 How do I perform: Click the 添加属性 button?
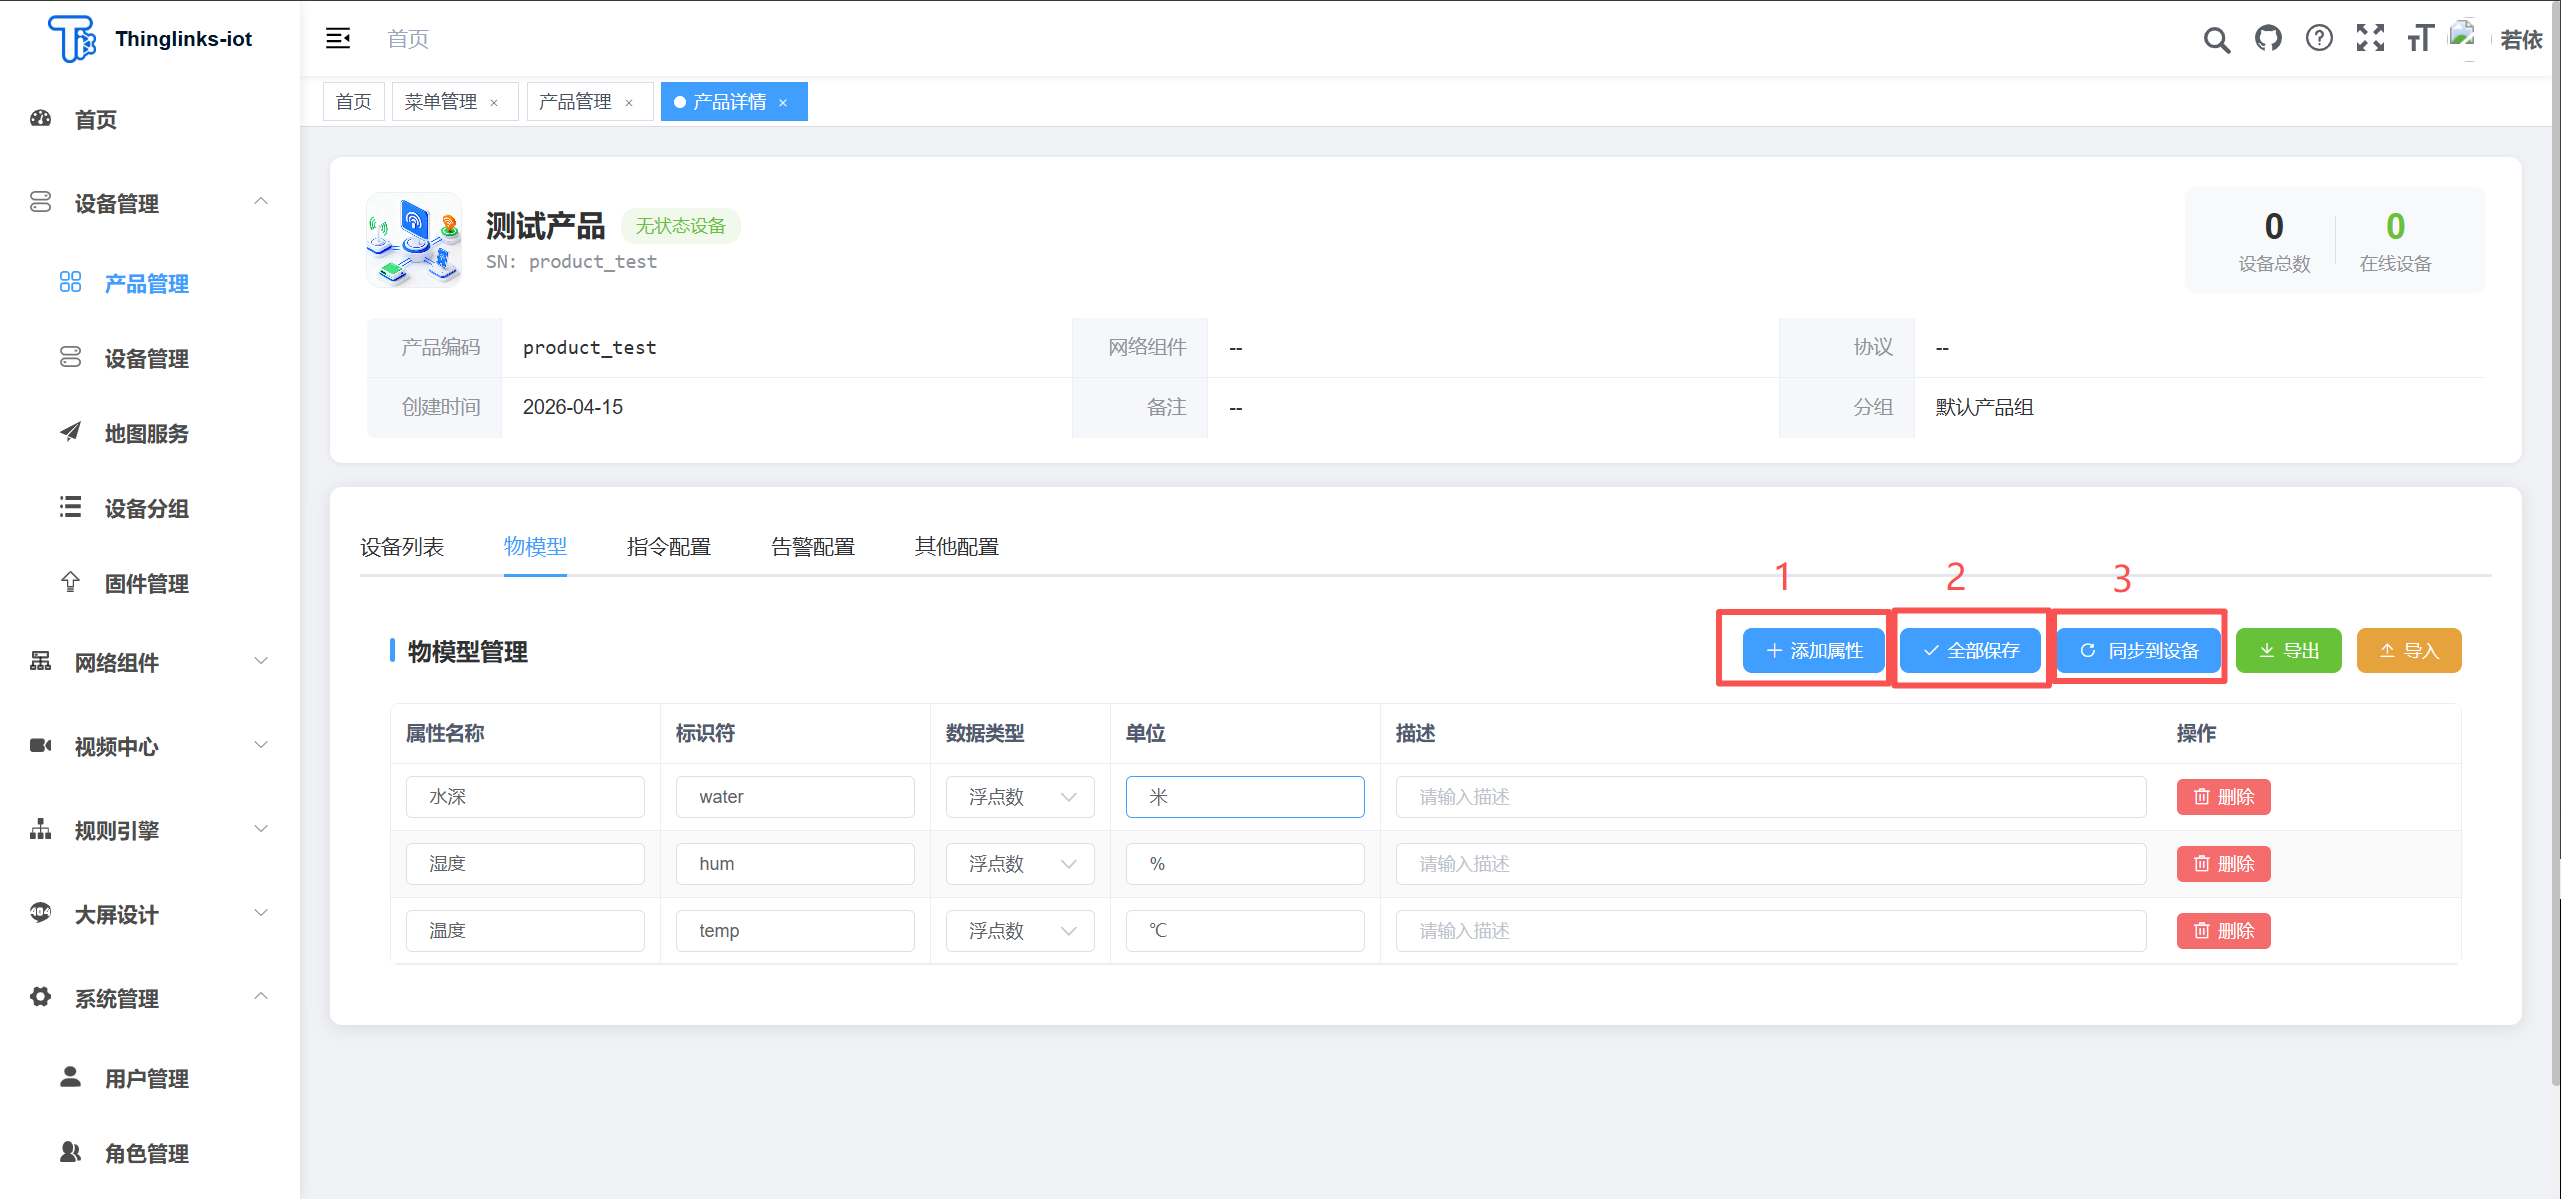[x=1813, y=651]
